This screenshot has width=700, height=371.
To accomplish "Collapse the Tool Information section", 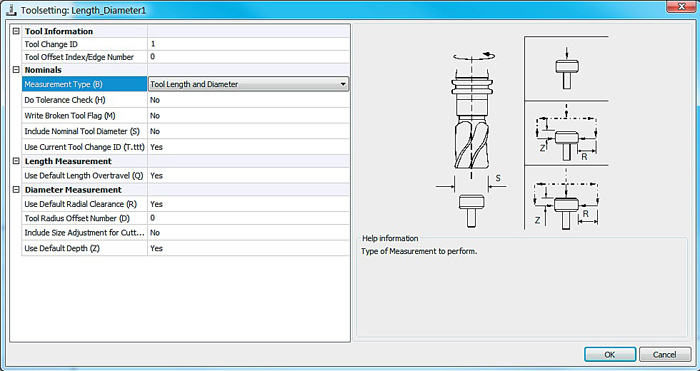I will [x=16, y=31].
